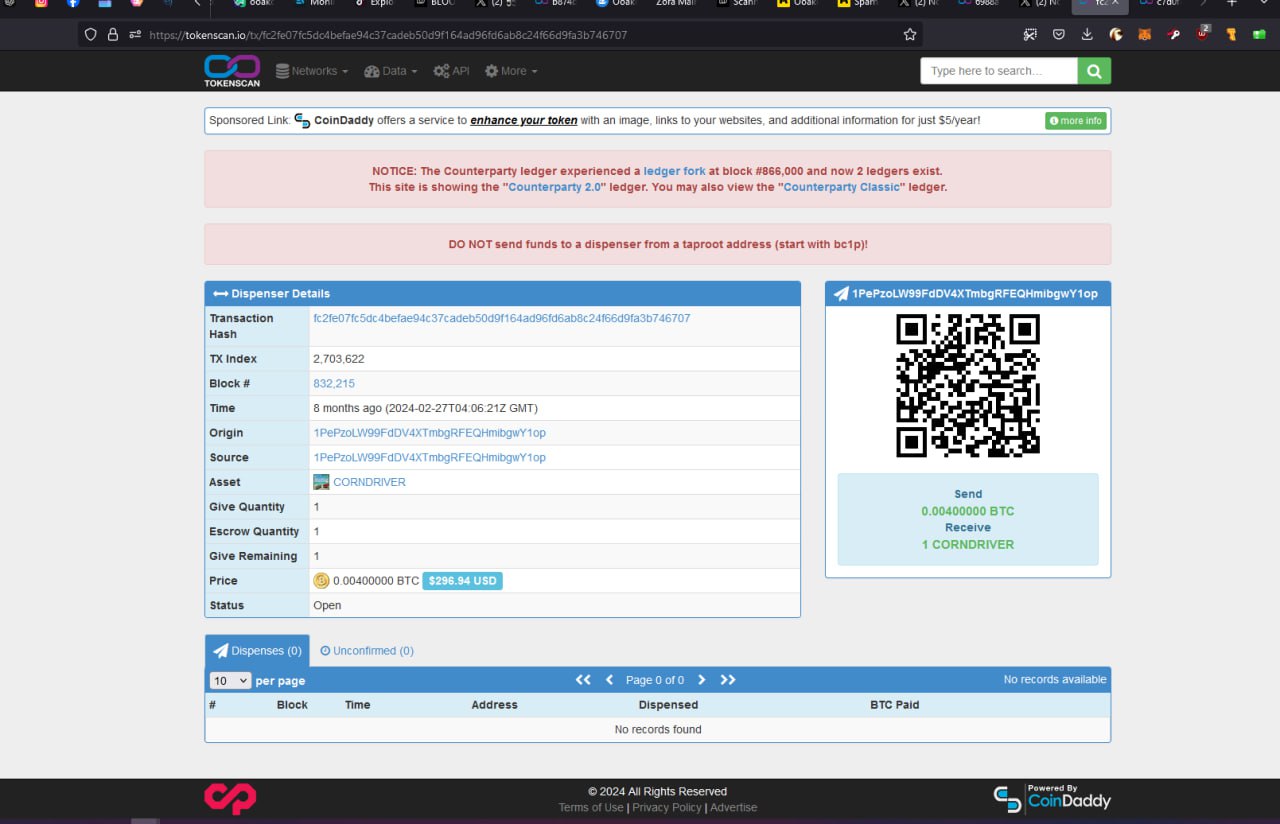Open the Source address link
Image resolution: width=1280 pixels, height=824 pixels.
[430, 458]
